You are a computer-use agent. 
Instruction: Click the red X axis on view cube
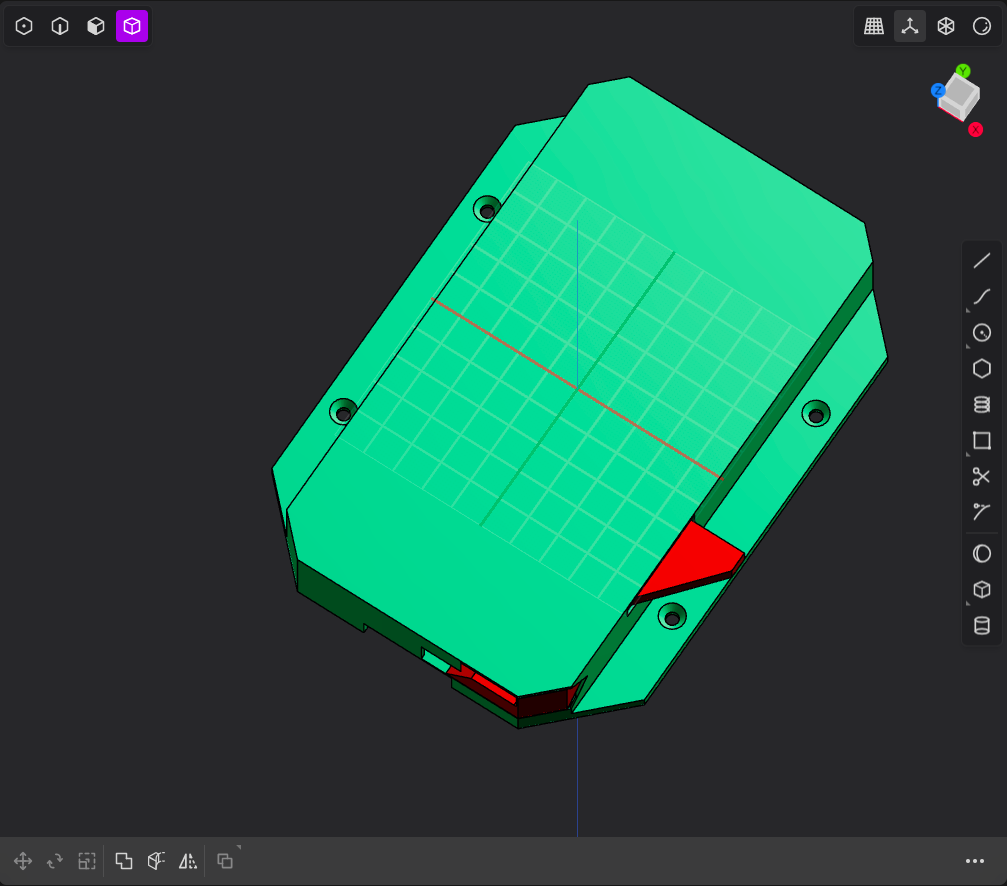(x=976, y=130)
